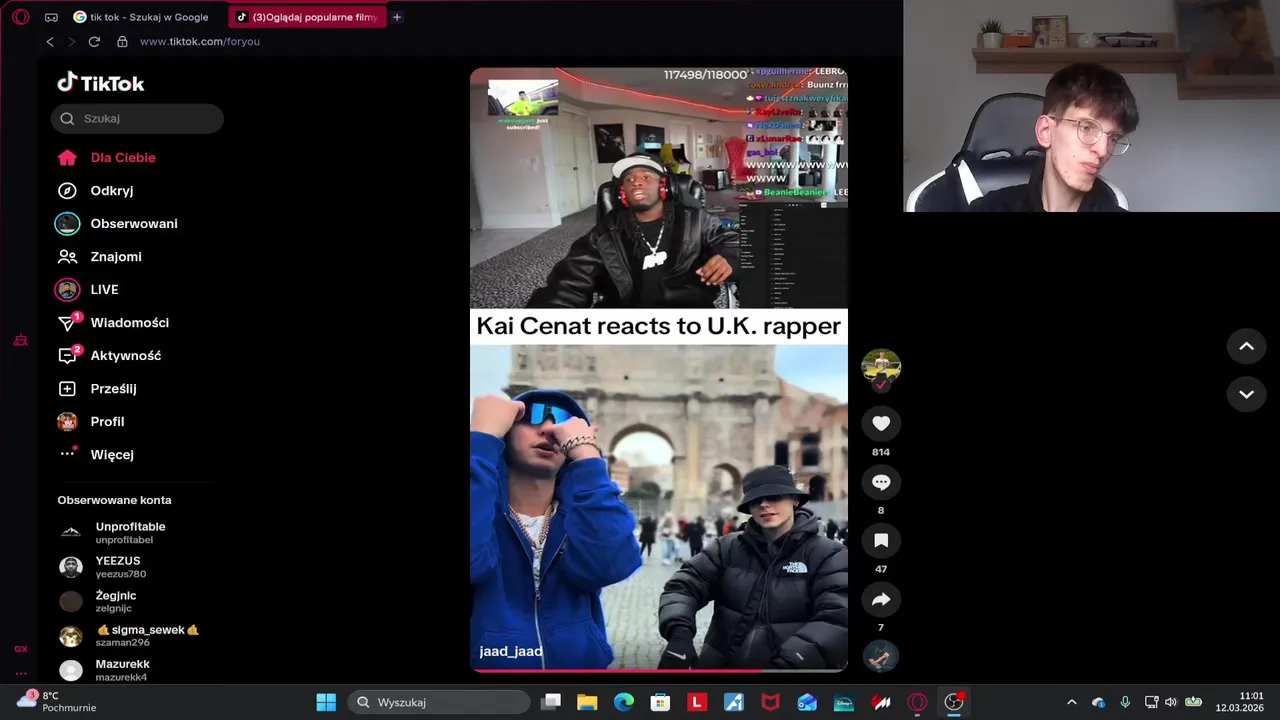Like the video with the heart icon
Viewport: 1280px width, 720px height.
[x=881, y=423]
